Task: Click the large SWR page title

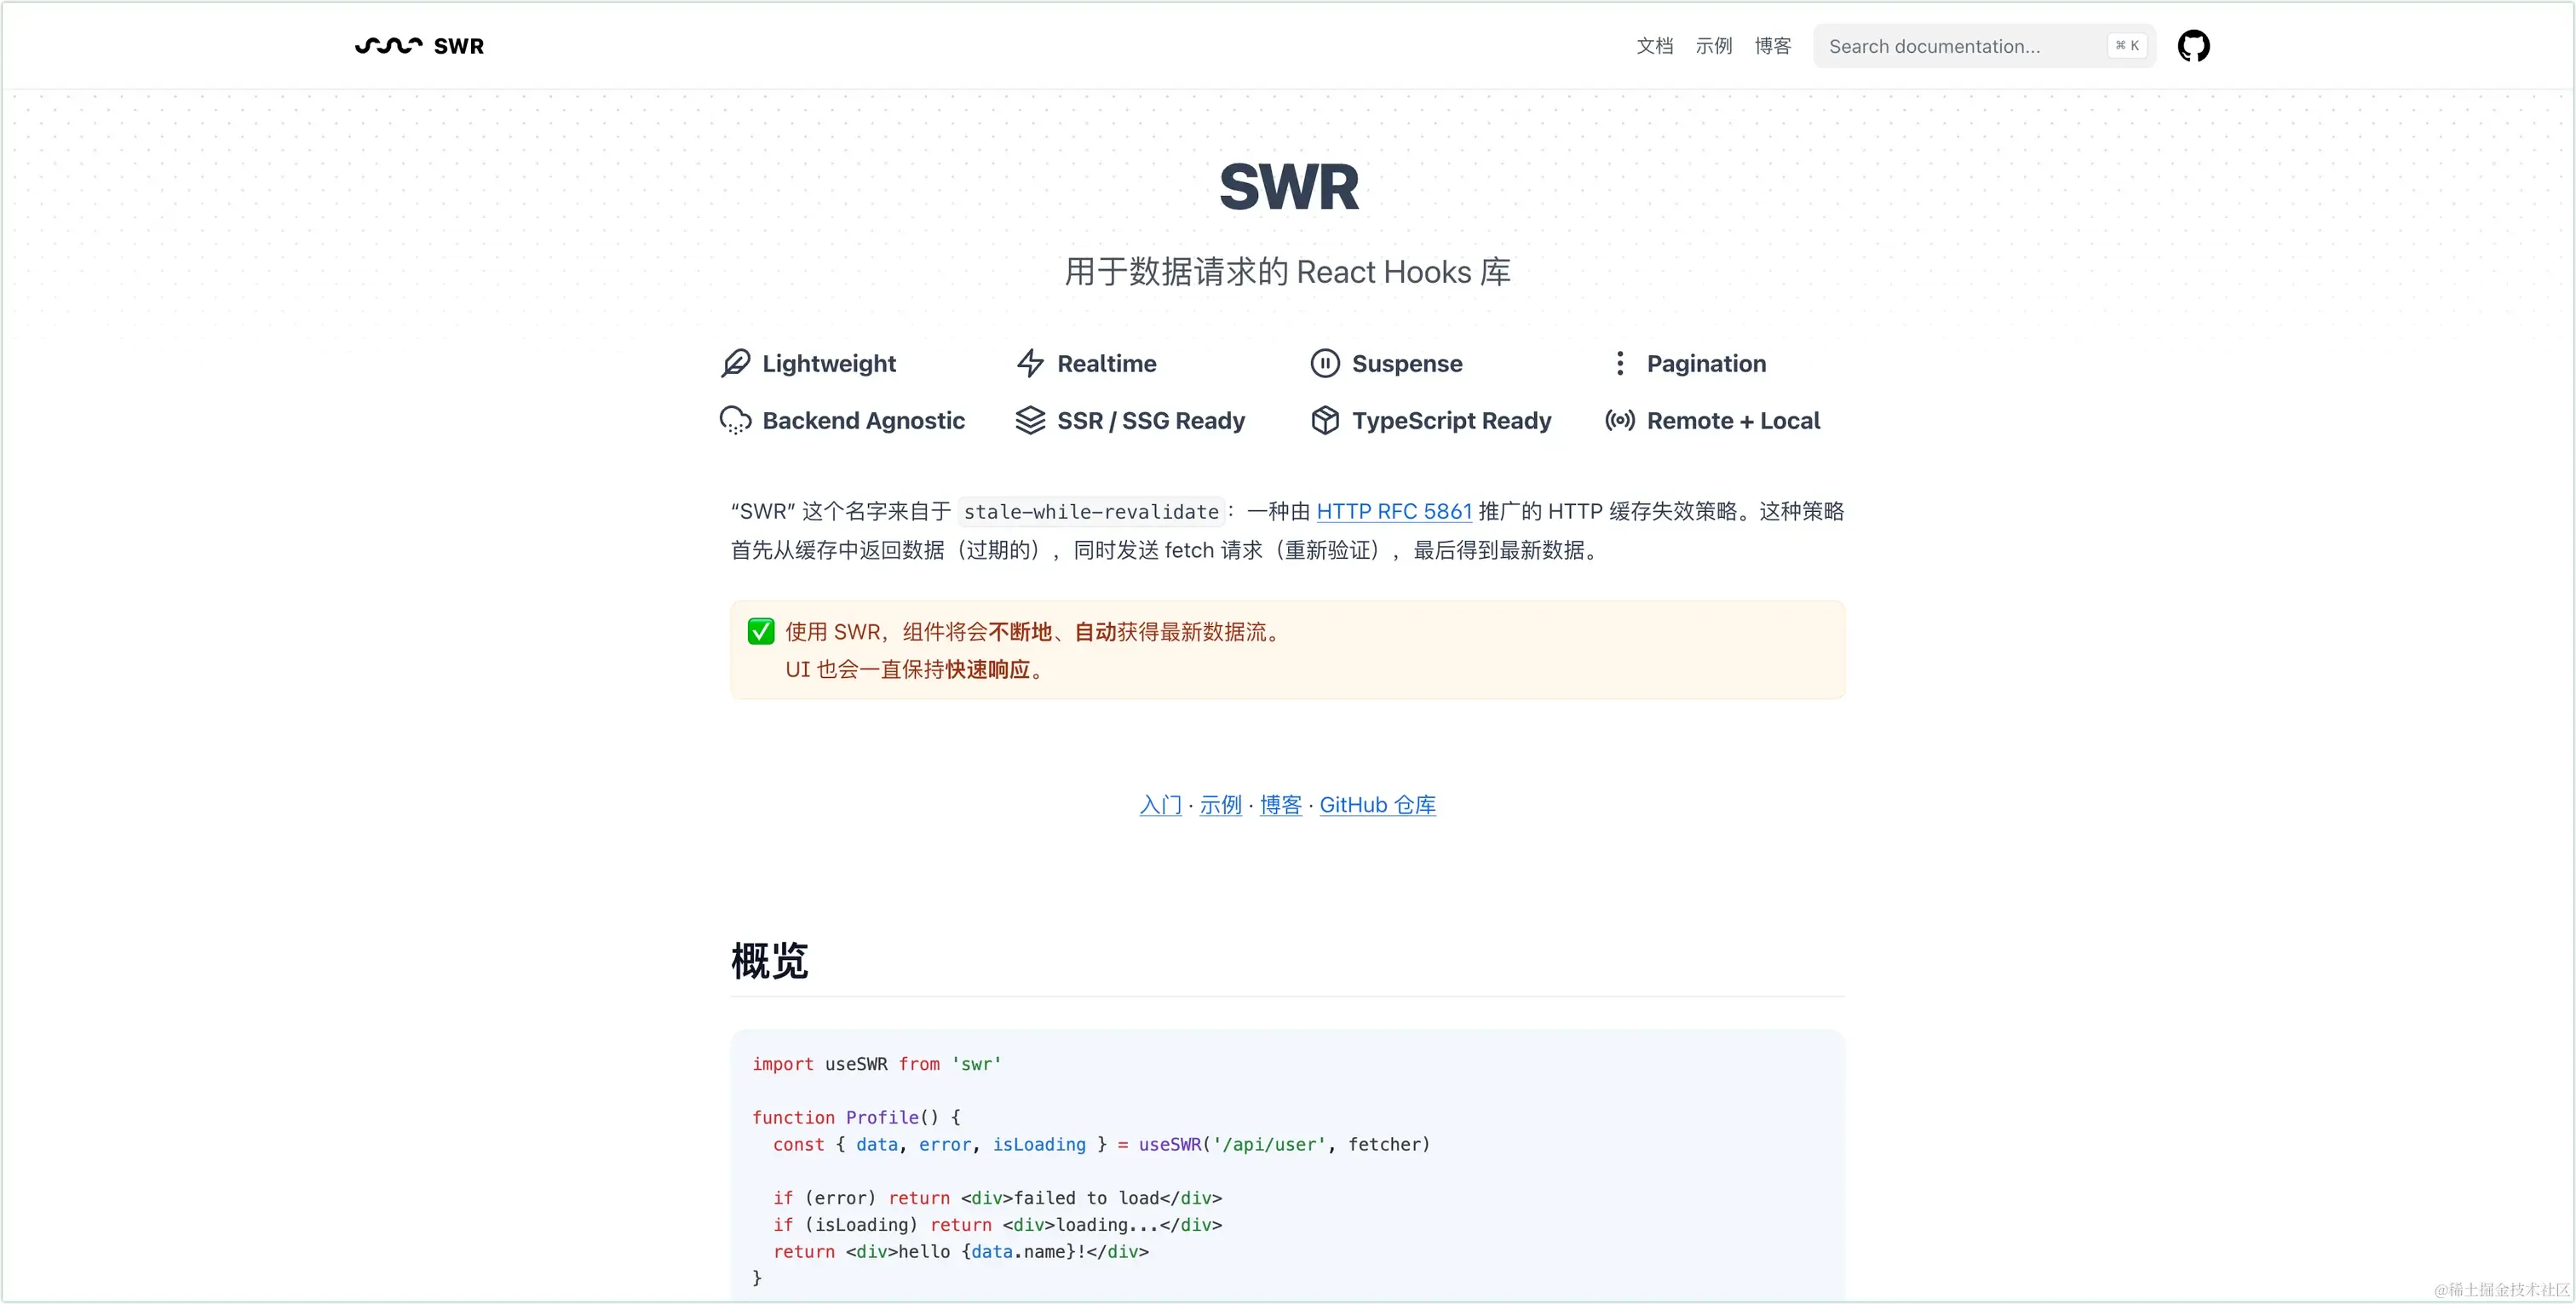Action: [x=1289, y=187]
